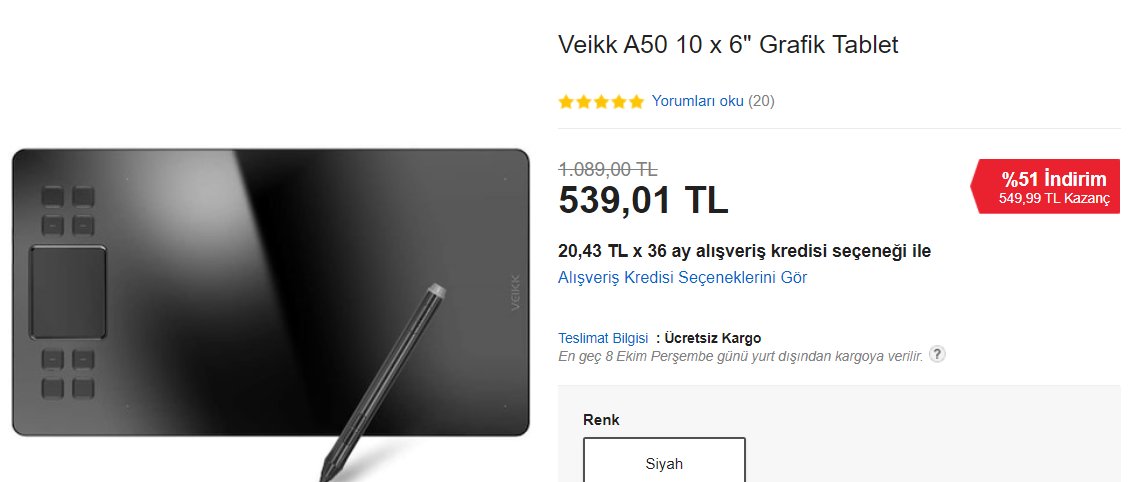Click the 'Teslimat Bilgisi' link
This screenshot has height=482, width=1135.
[603, 338]
